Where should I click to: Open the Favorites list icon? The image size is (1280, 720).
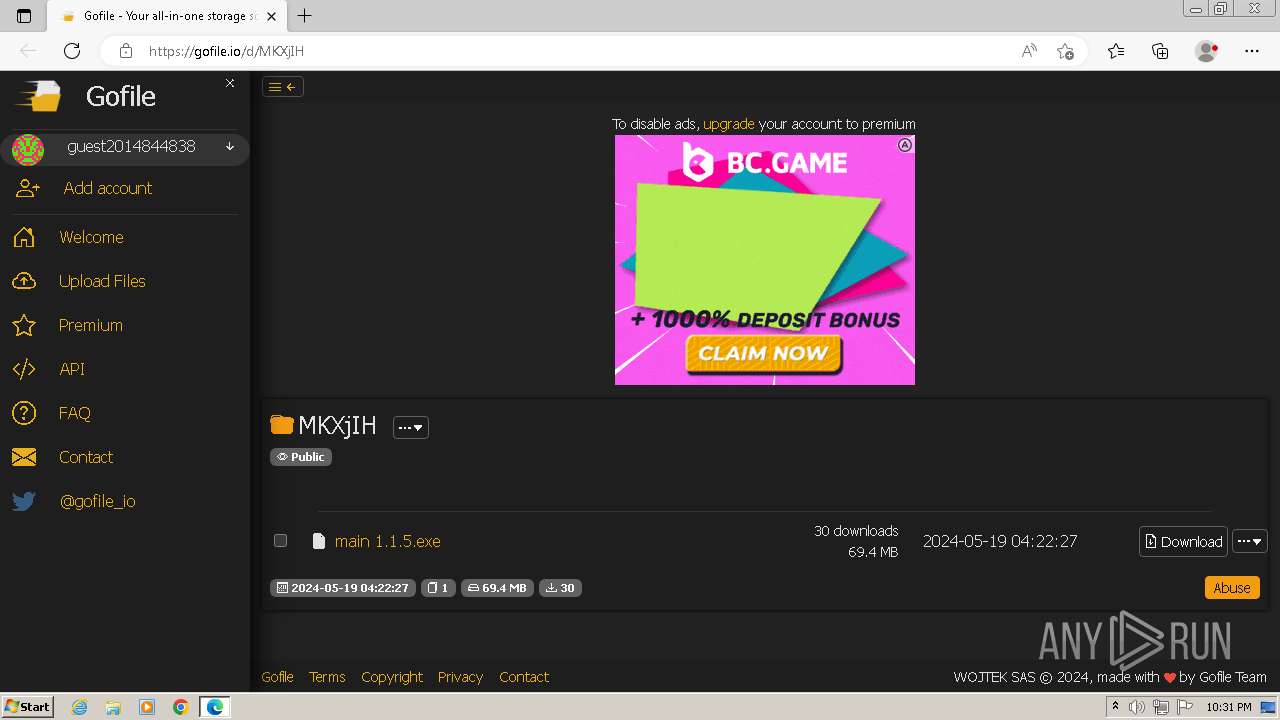pos(1116,51)
